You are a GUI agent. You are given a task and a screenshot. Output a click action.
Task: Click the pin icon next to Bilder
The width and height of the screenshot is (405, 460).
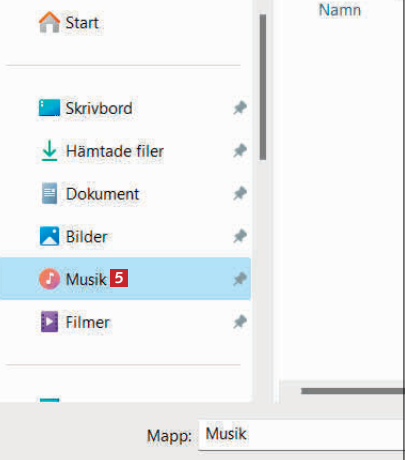(x=240, y=236)
